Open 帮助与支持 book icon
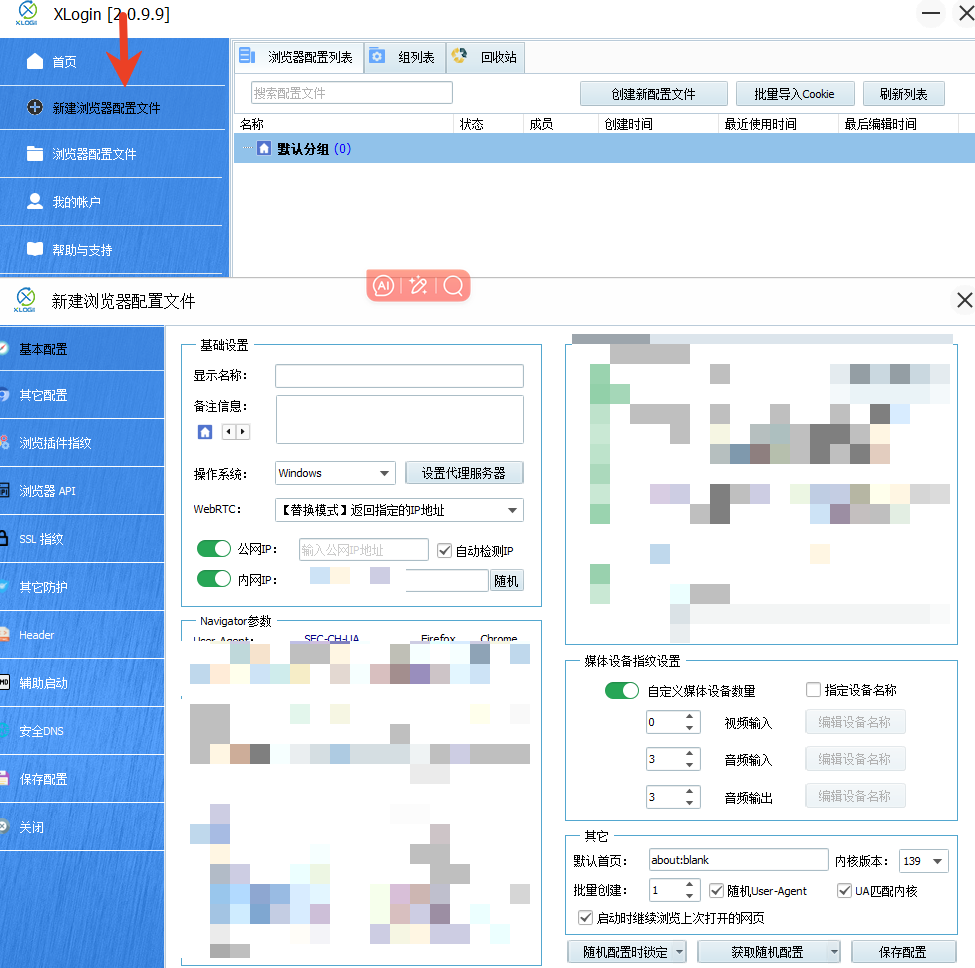The height and width of the screenshot is (968, 975). [x=35, y=249]
